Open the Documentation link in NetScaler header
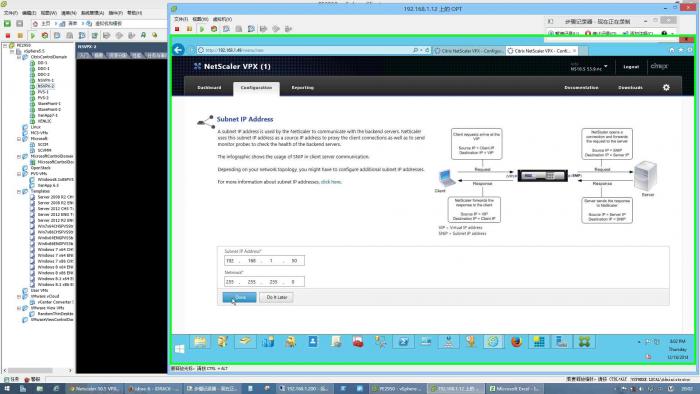This screenshot has height=394, width=700. click(x=581, y=87)
